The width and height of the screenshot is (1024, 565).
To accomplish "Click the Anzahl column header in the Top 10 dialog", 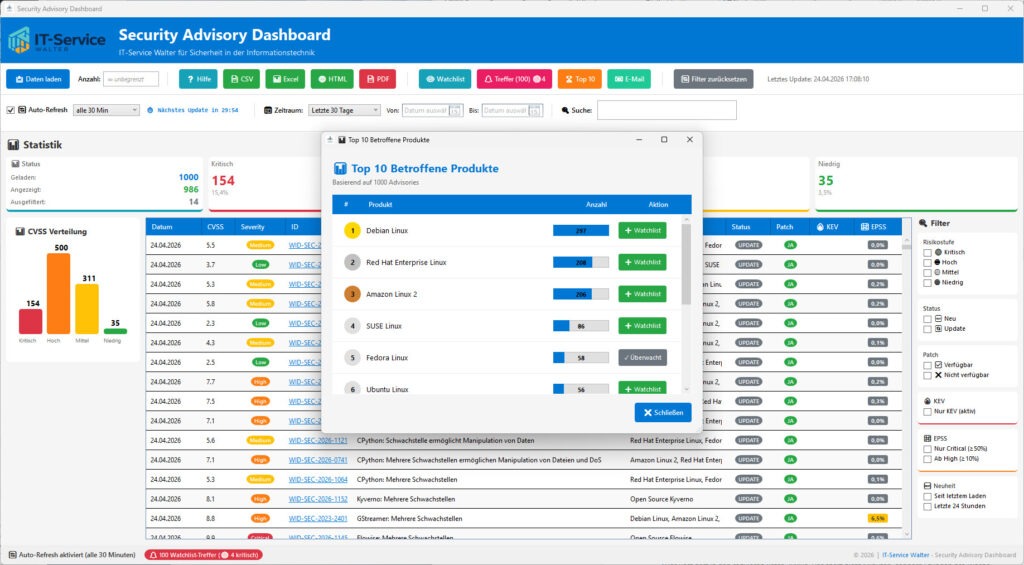I will click(596, 204).
